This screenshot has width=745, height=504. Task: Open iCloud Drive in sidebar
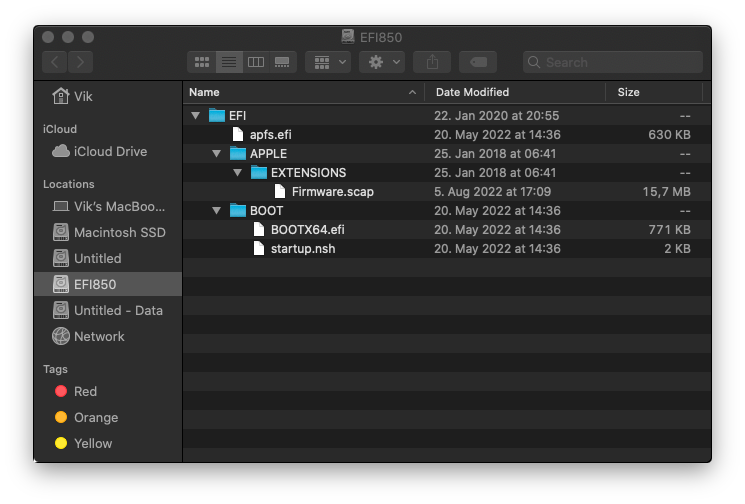coord(108,152)
